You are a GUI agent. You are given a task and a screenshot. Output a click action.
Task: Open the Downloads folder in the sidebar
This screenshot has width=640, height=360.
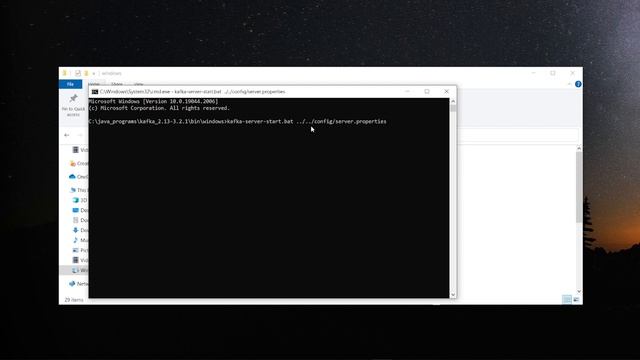pyautogui.click(x=80, y=230)
